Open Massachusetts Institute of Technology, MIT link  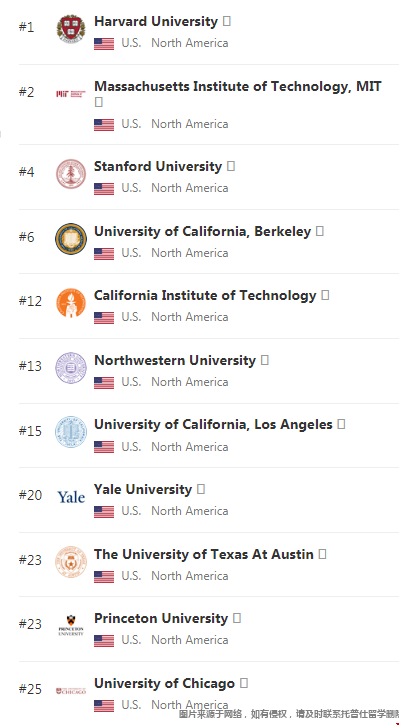pos(238,86)
